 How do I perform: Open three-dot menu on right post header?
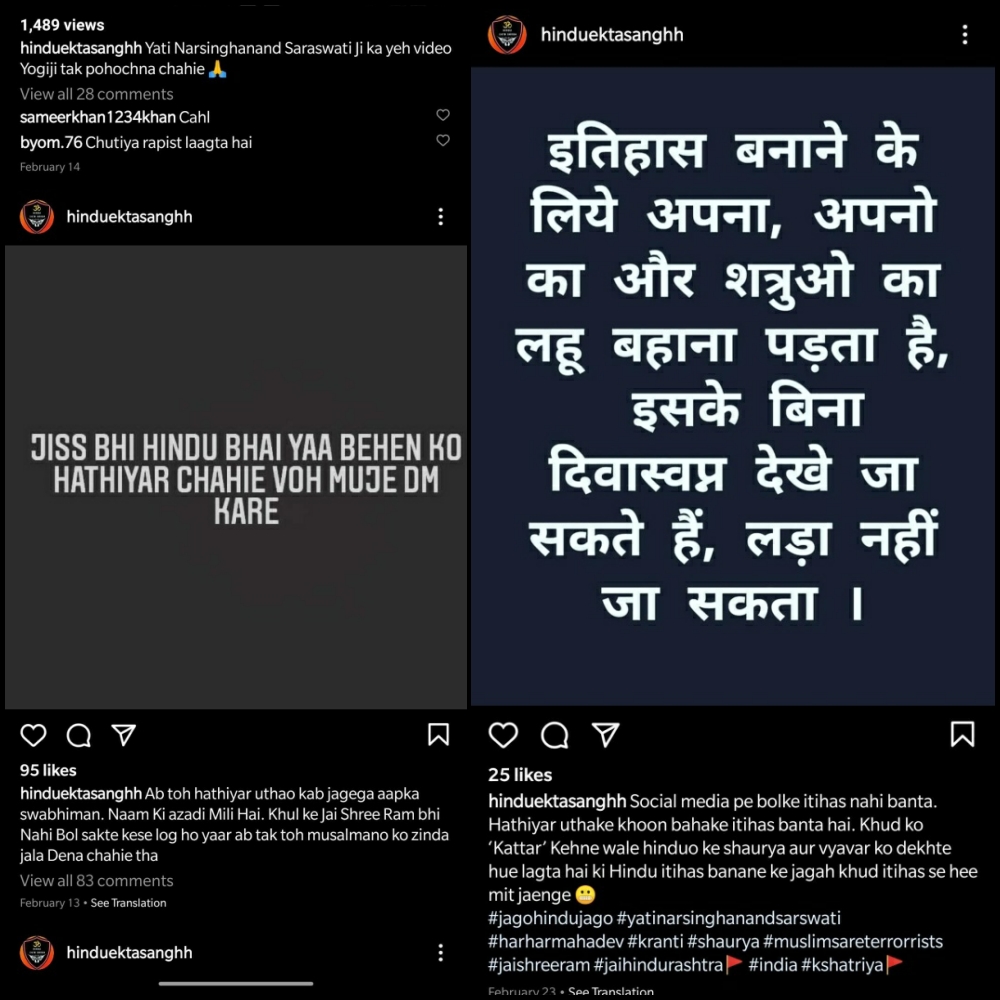pos(964,34)
